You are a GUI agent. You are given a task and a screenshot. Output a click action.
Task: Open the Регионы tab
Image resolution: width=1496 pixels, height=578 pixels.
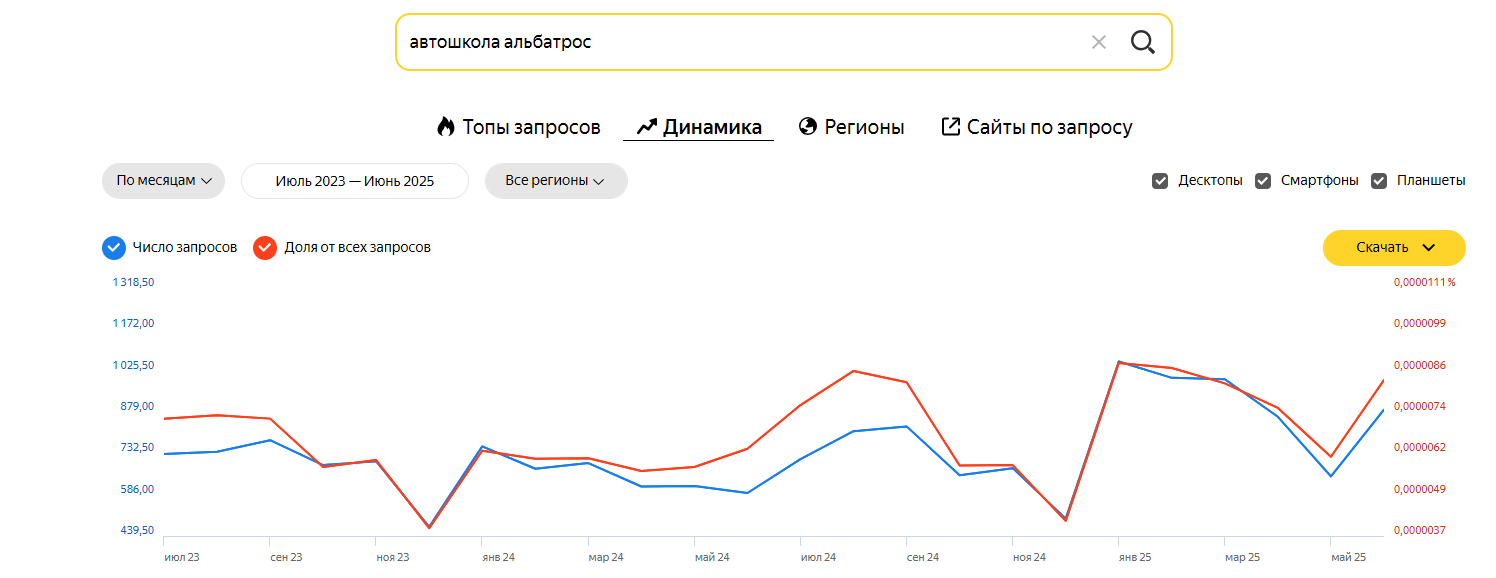coord(864,127)
